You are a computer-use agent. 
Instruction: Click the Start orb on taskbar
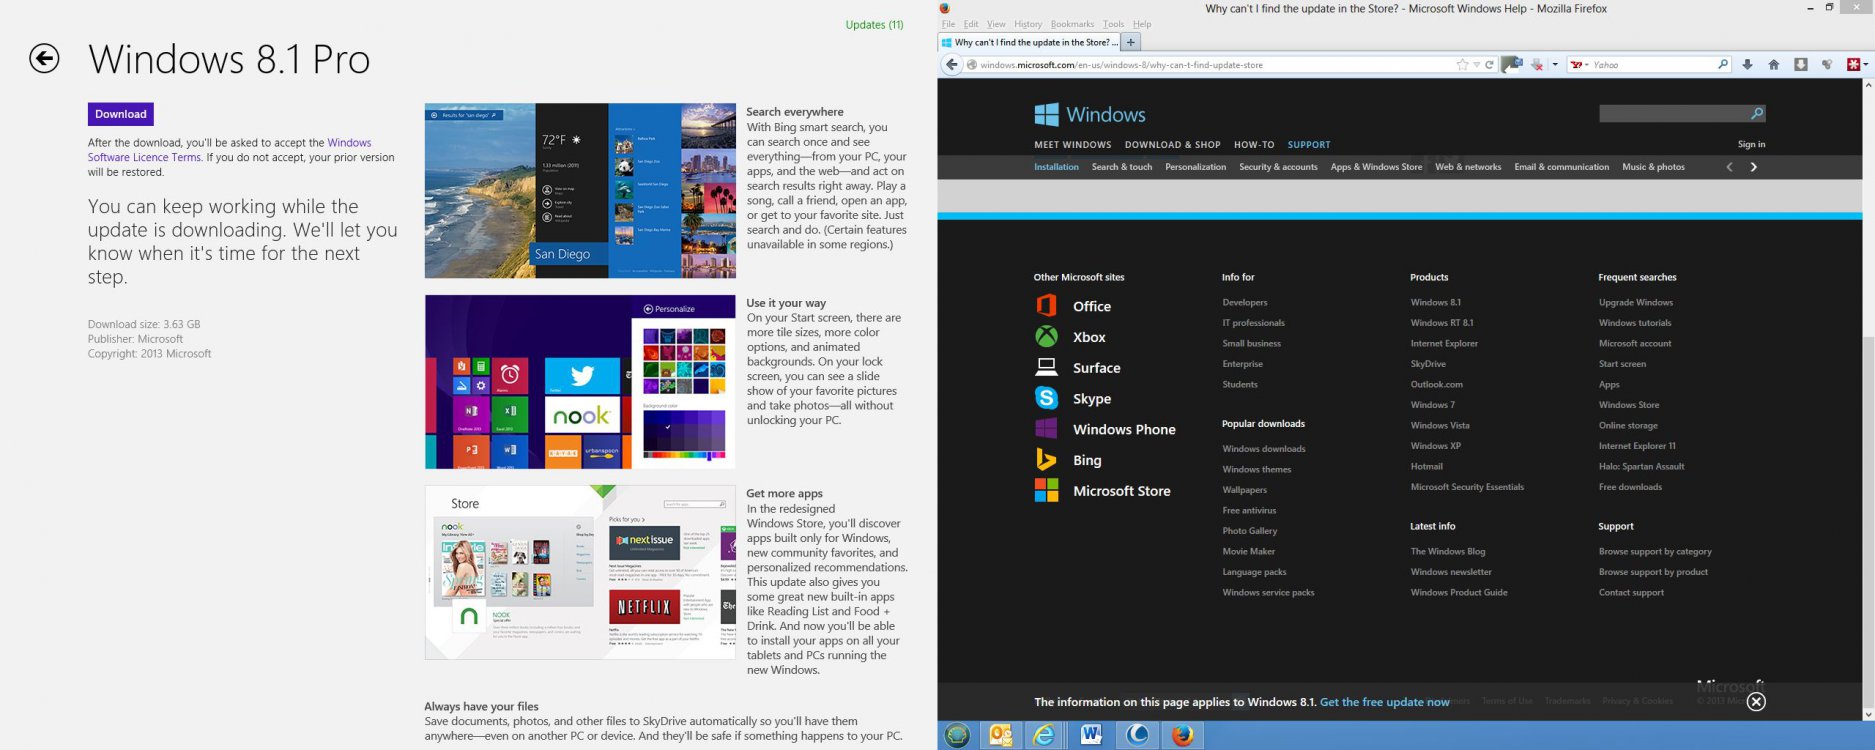(958, 735)
